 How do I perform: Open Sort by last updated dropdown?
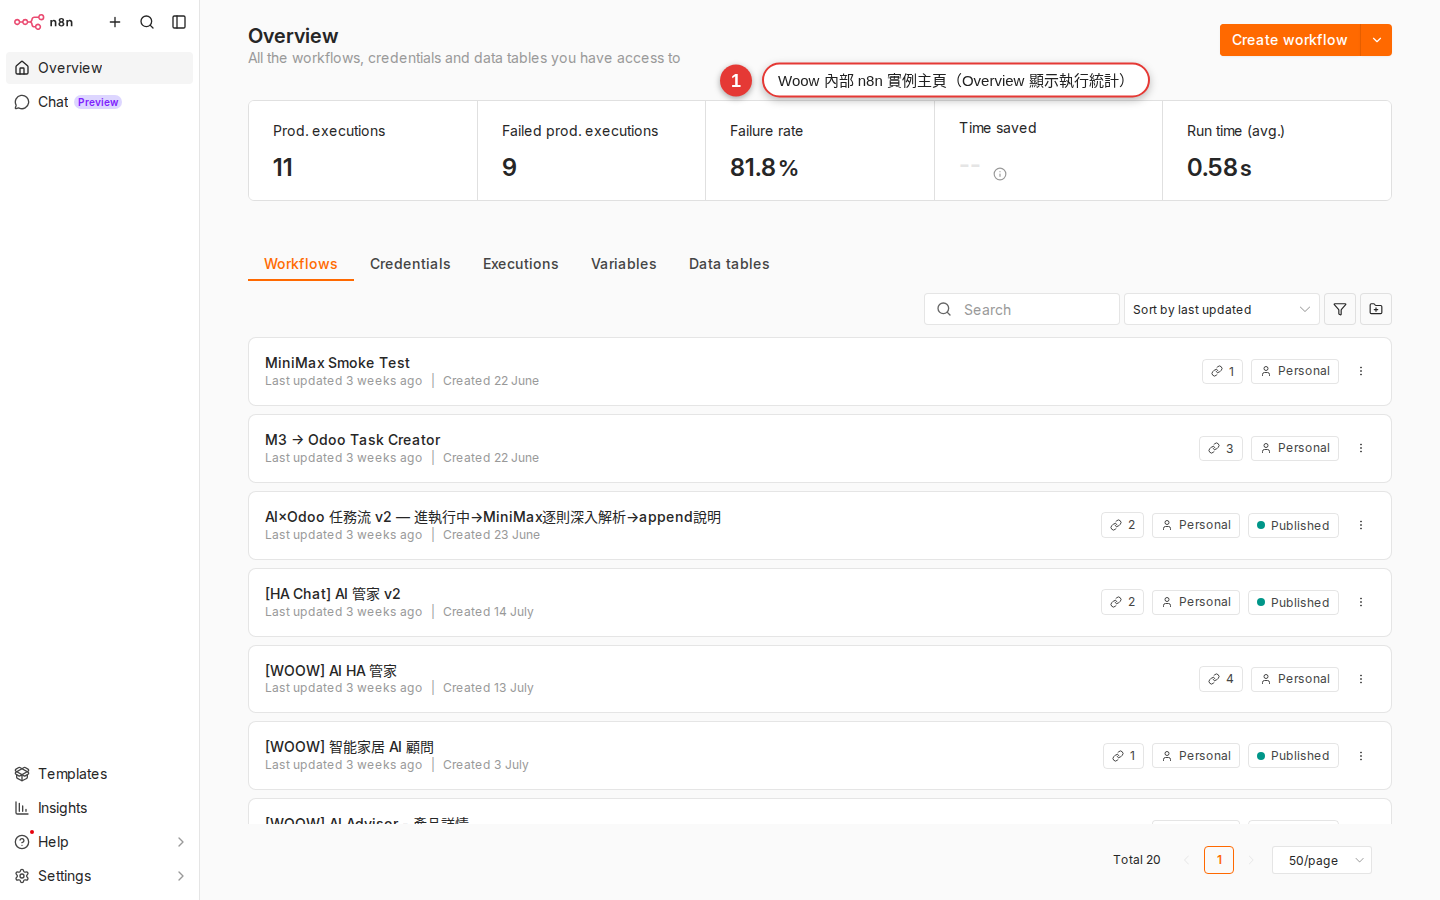(x=1221, y=309)
